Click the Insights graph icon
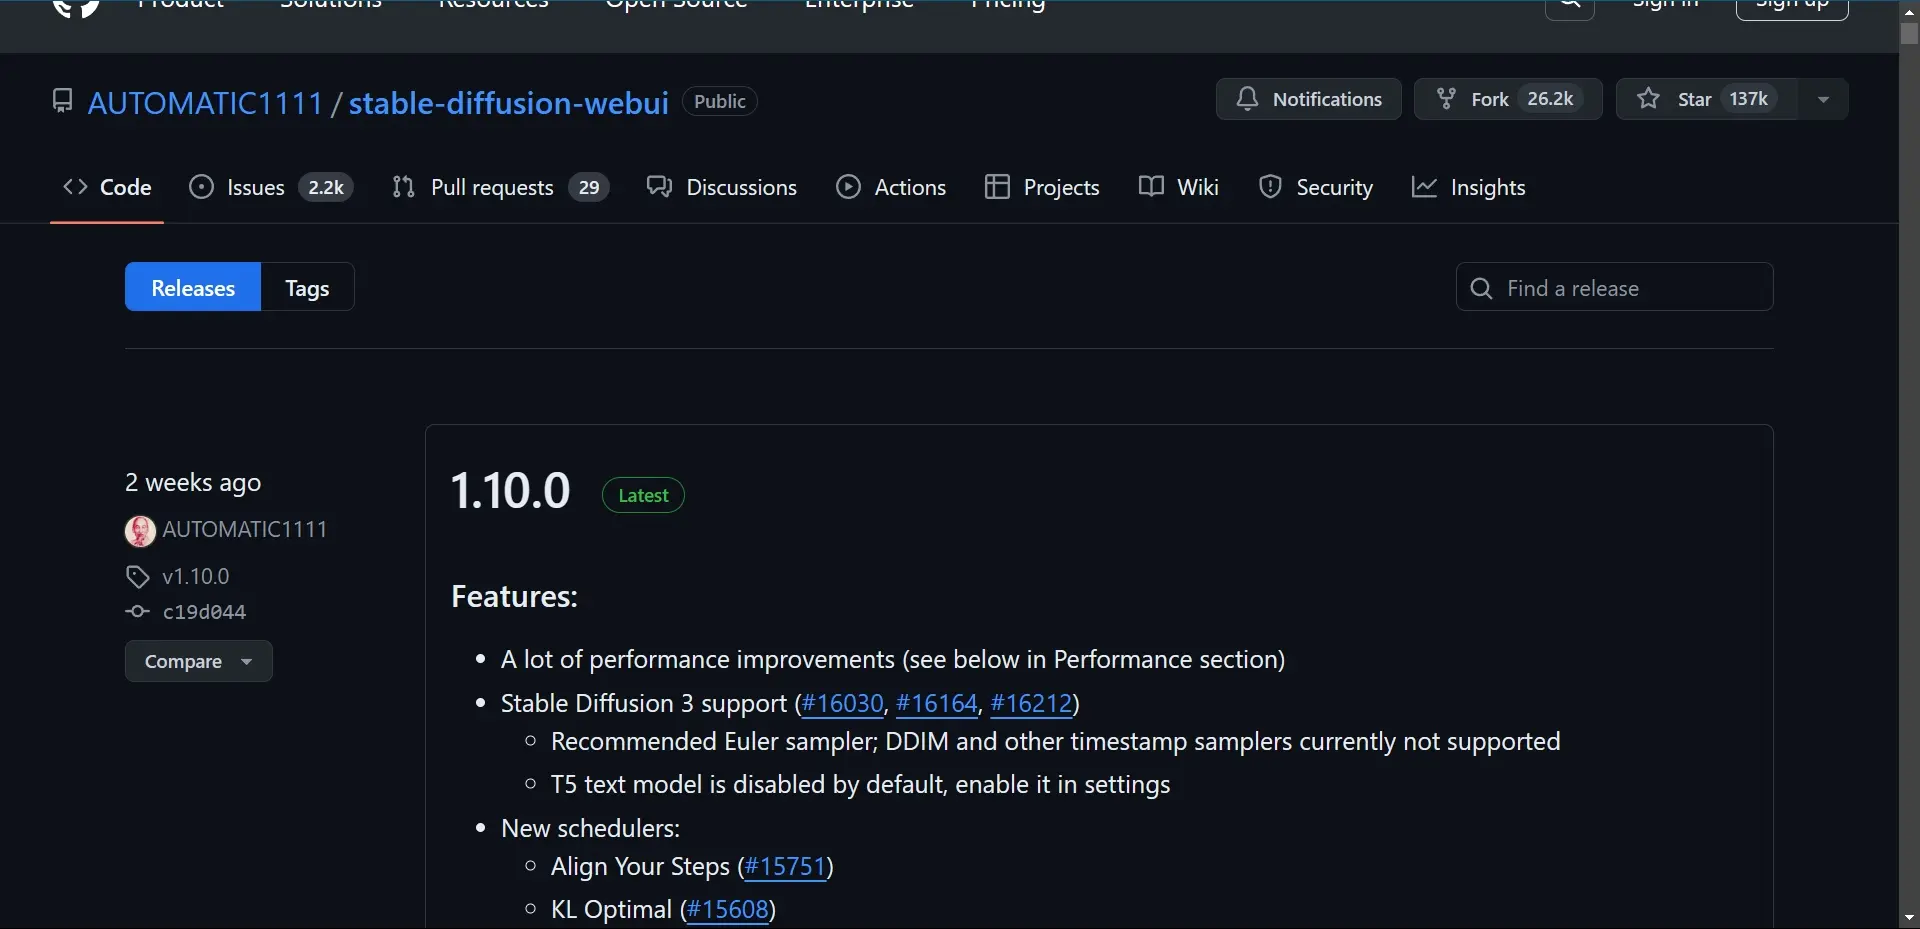The width and height of the screenshot is (1920, 929). coord(1424,187)
